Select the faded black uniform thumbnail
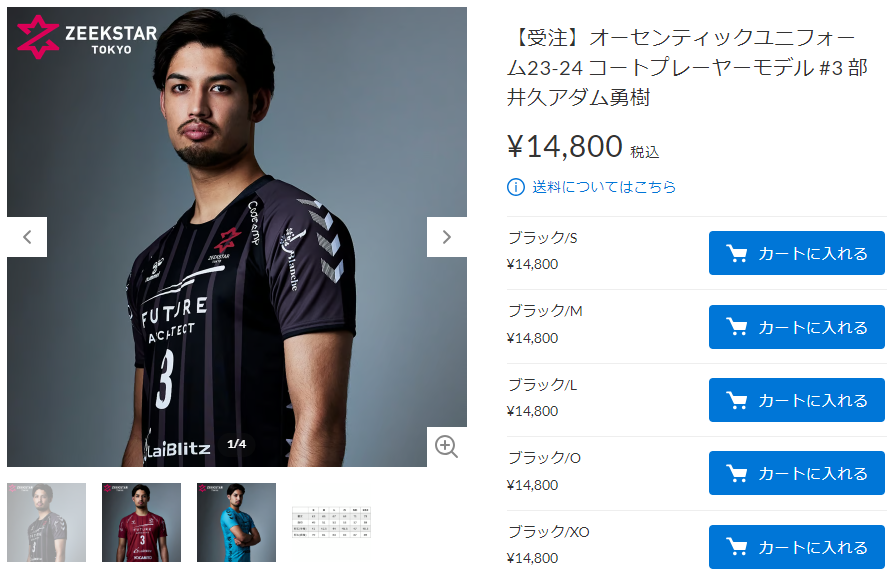The height and width of the screenshot is (579, 891). 47,522
